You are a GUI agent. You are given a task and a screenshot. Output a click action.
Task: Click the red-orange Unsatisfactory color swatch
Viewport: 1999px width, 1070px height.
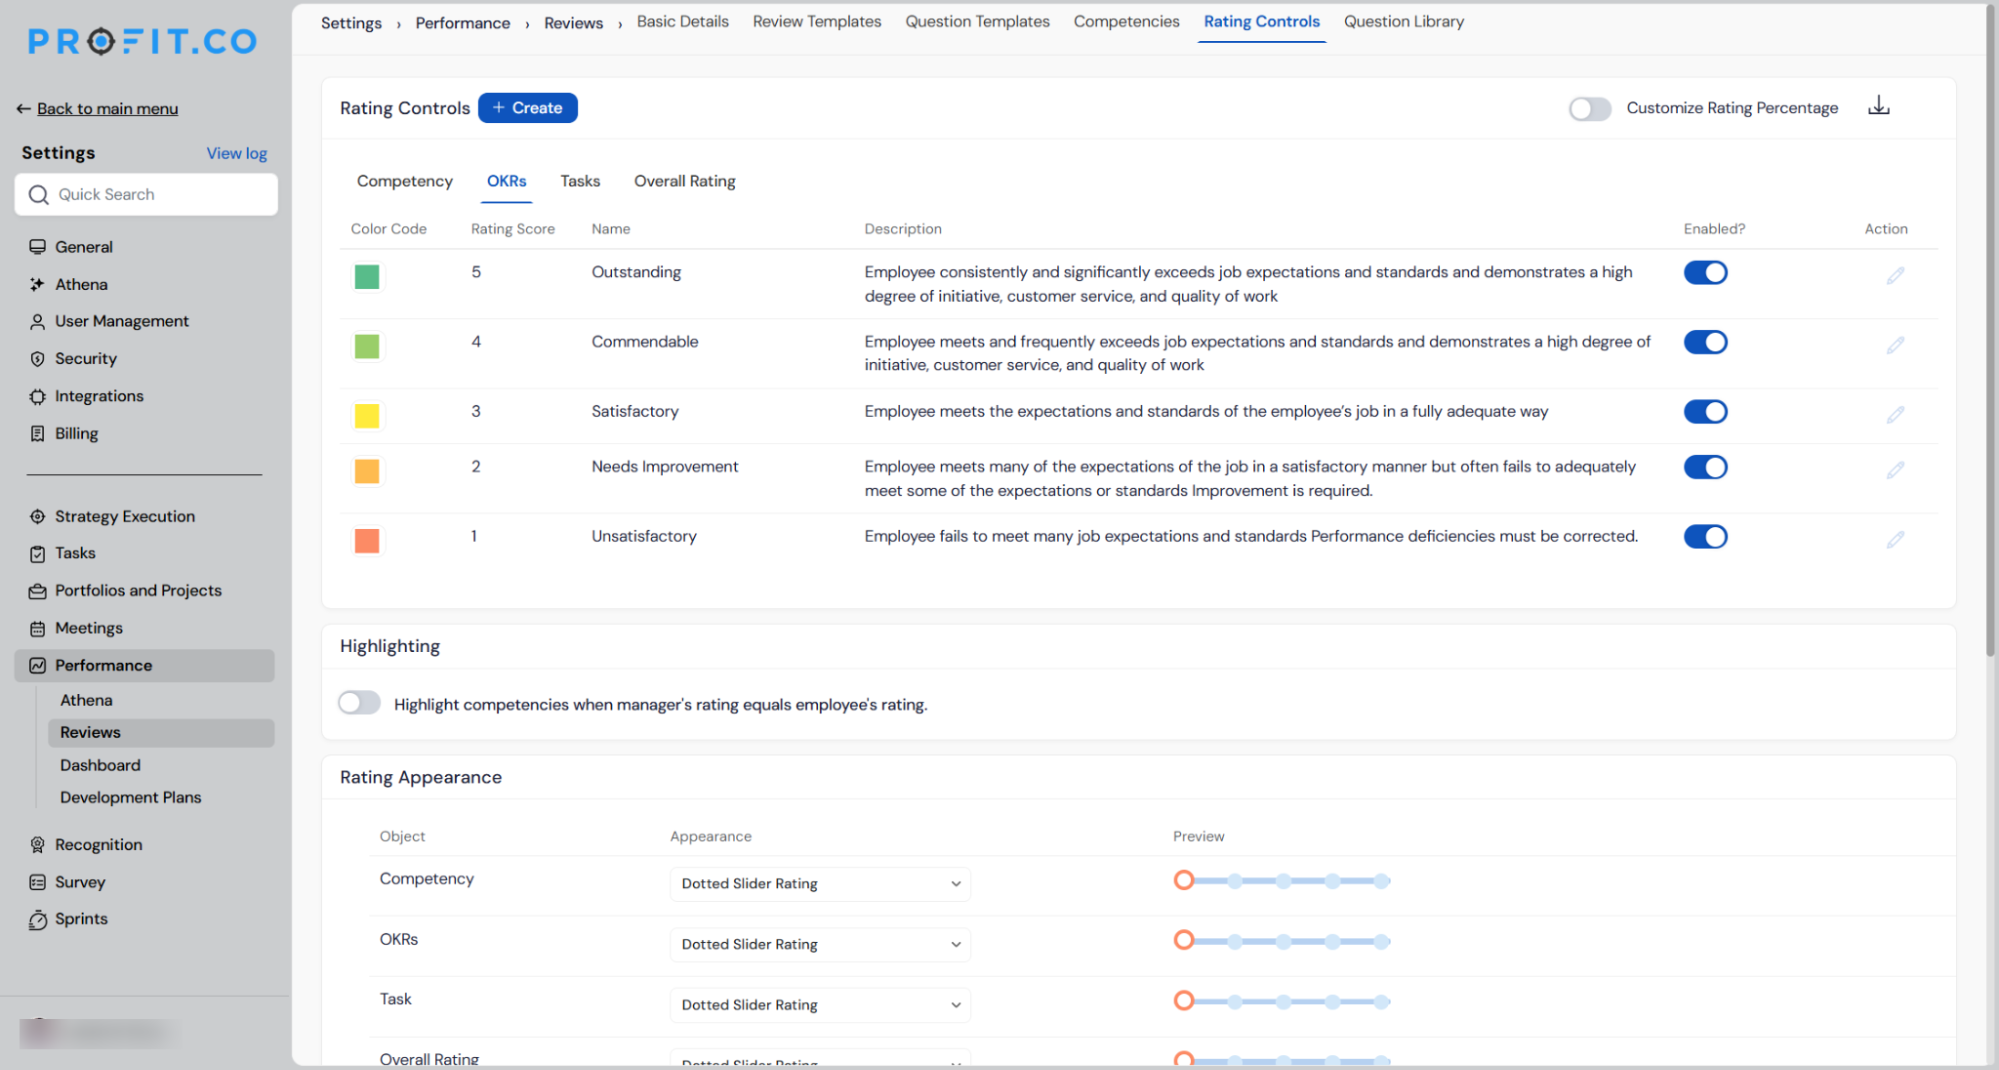coord(367,540)
